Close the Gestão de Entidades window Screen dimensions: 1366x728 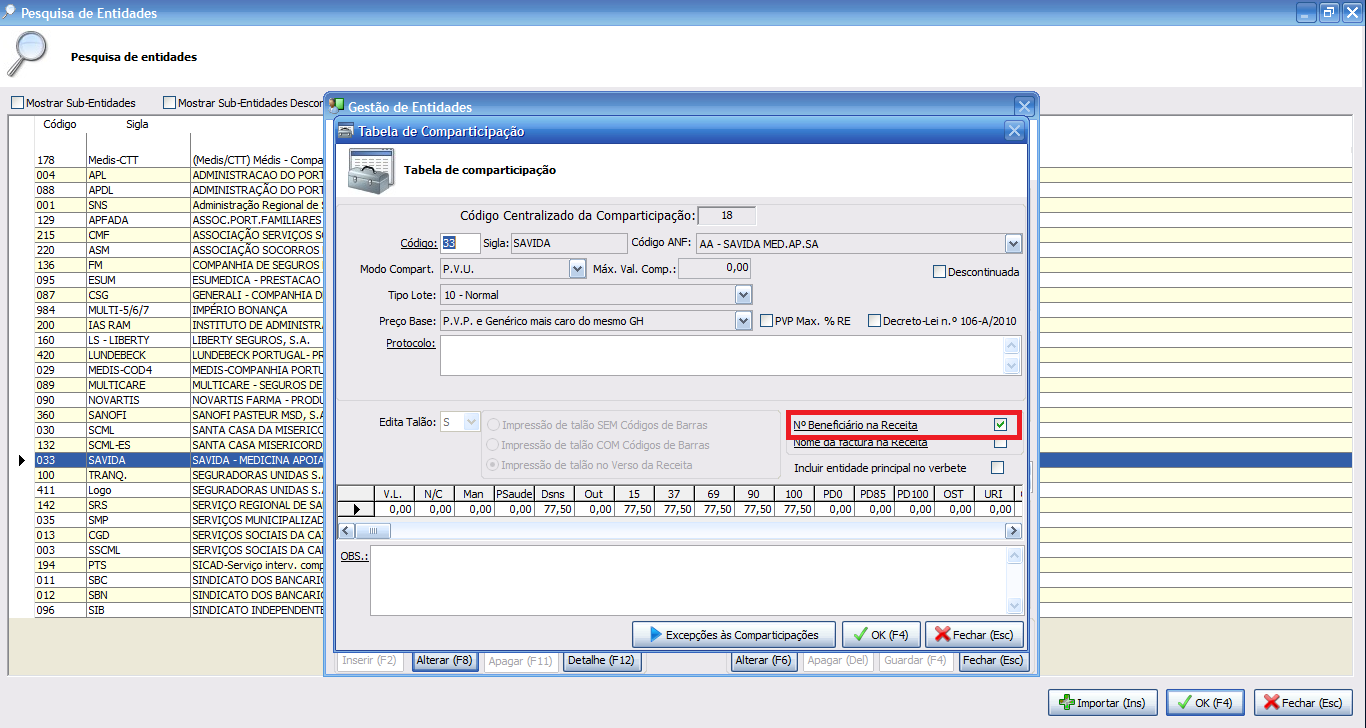tap(1023, 107)
